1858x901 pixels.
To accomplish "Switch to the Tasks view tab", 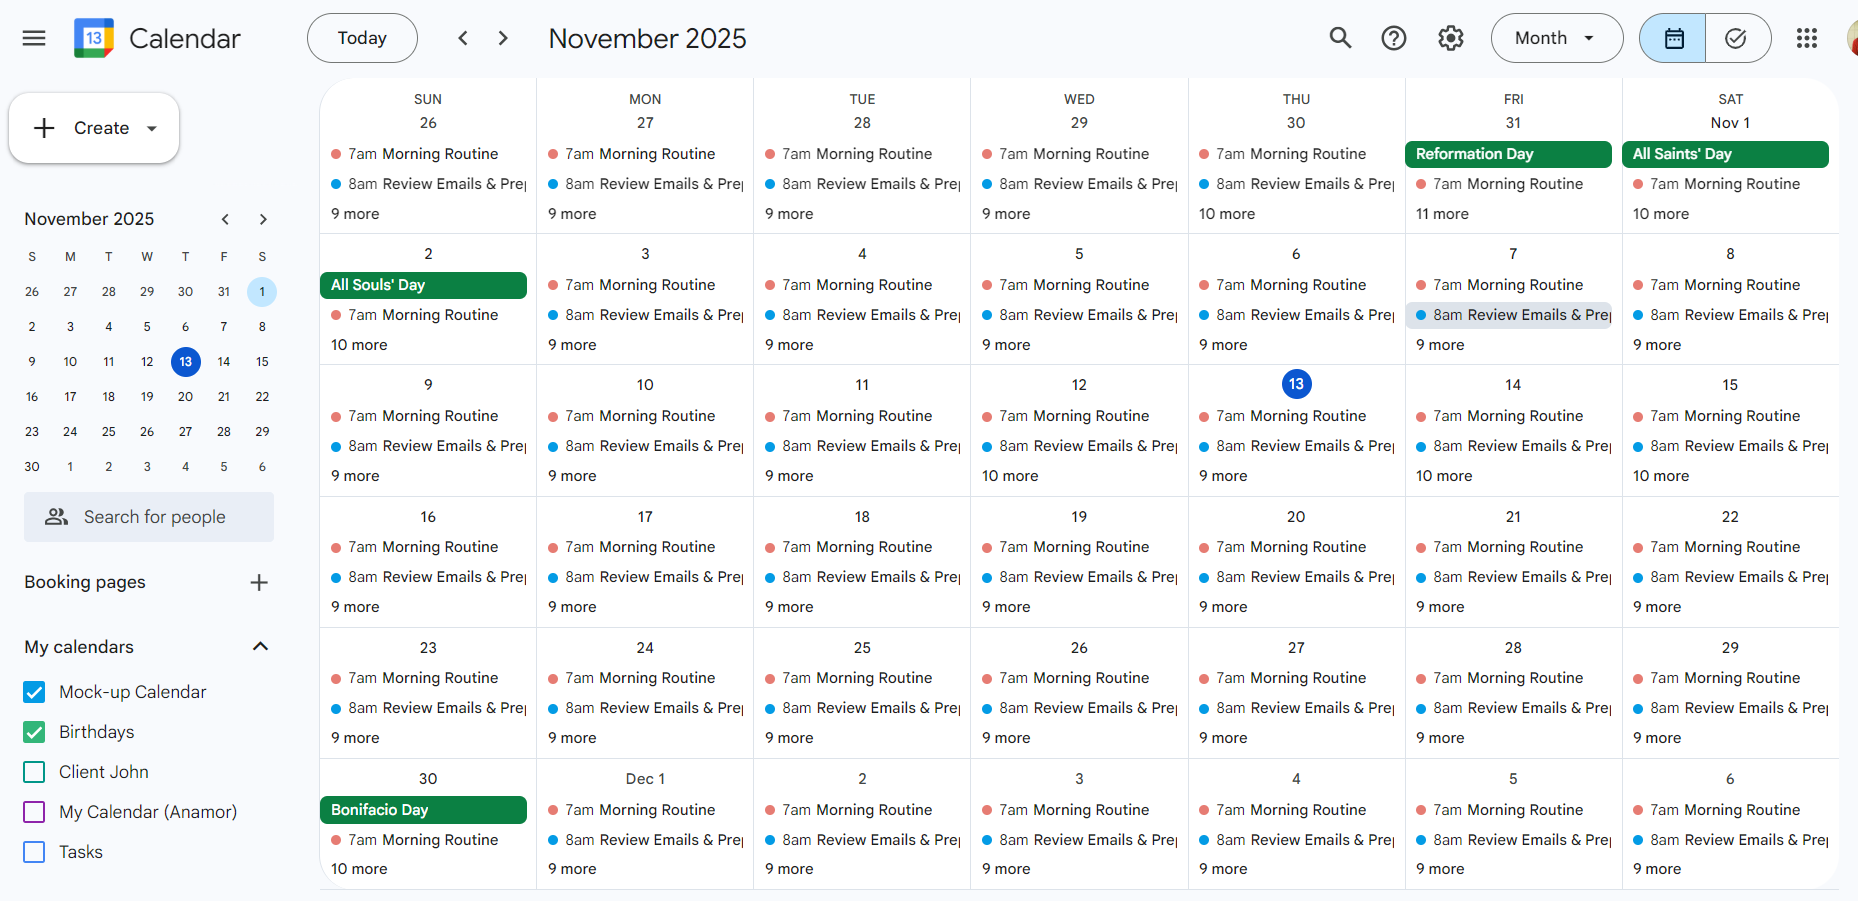I will (x=1737, y=38).
